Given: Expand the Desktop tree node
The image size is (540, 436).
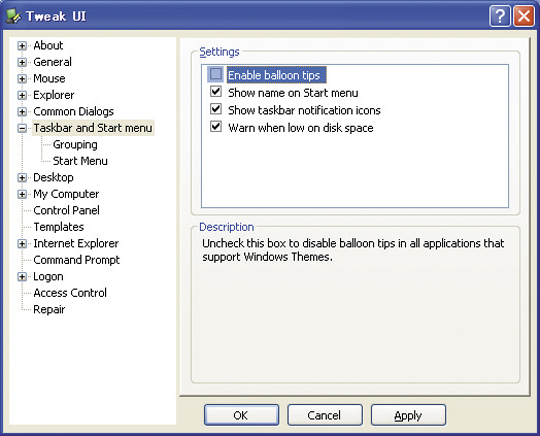Looking at the screenshot, I should [22, 178].
